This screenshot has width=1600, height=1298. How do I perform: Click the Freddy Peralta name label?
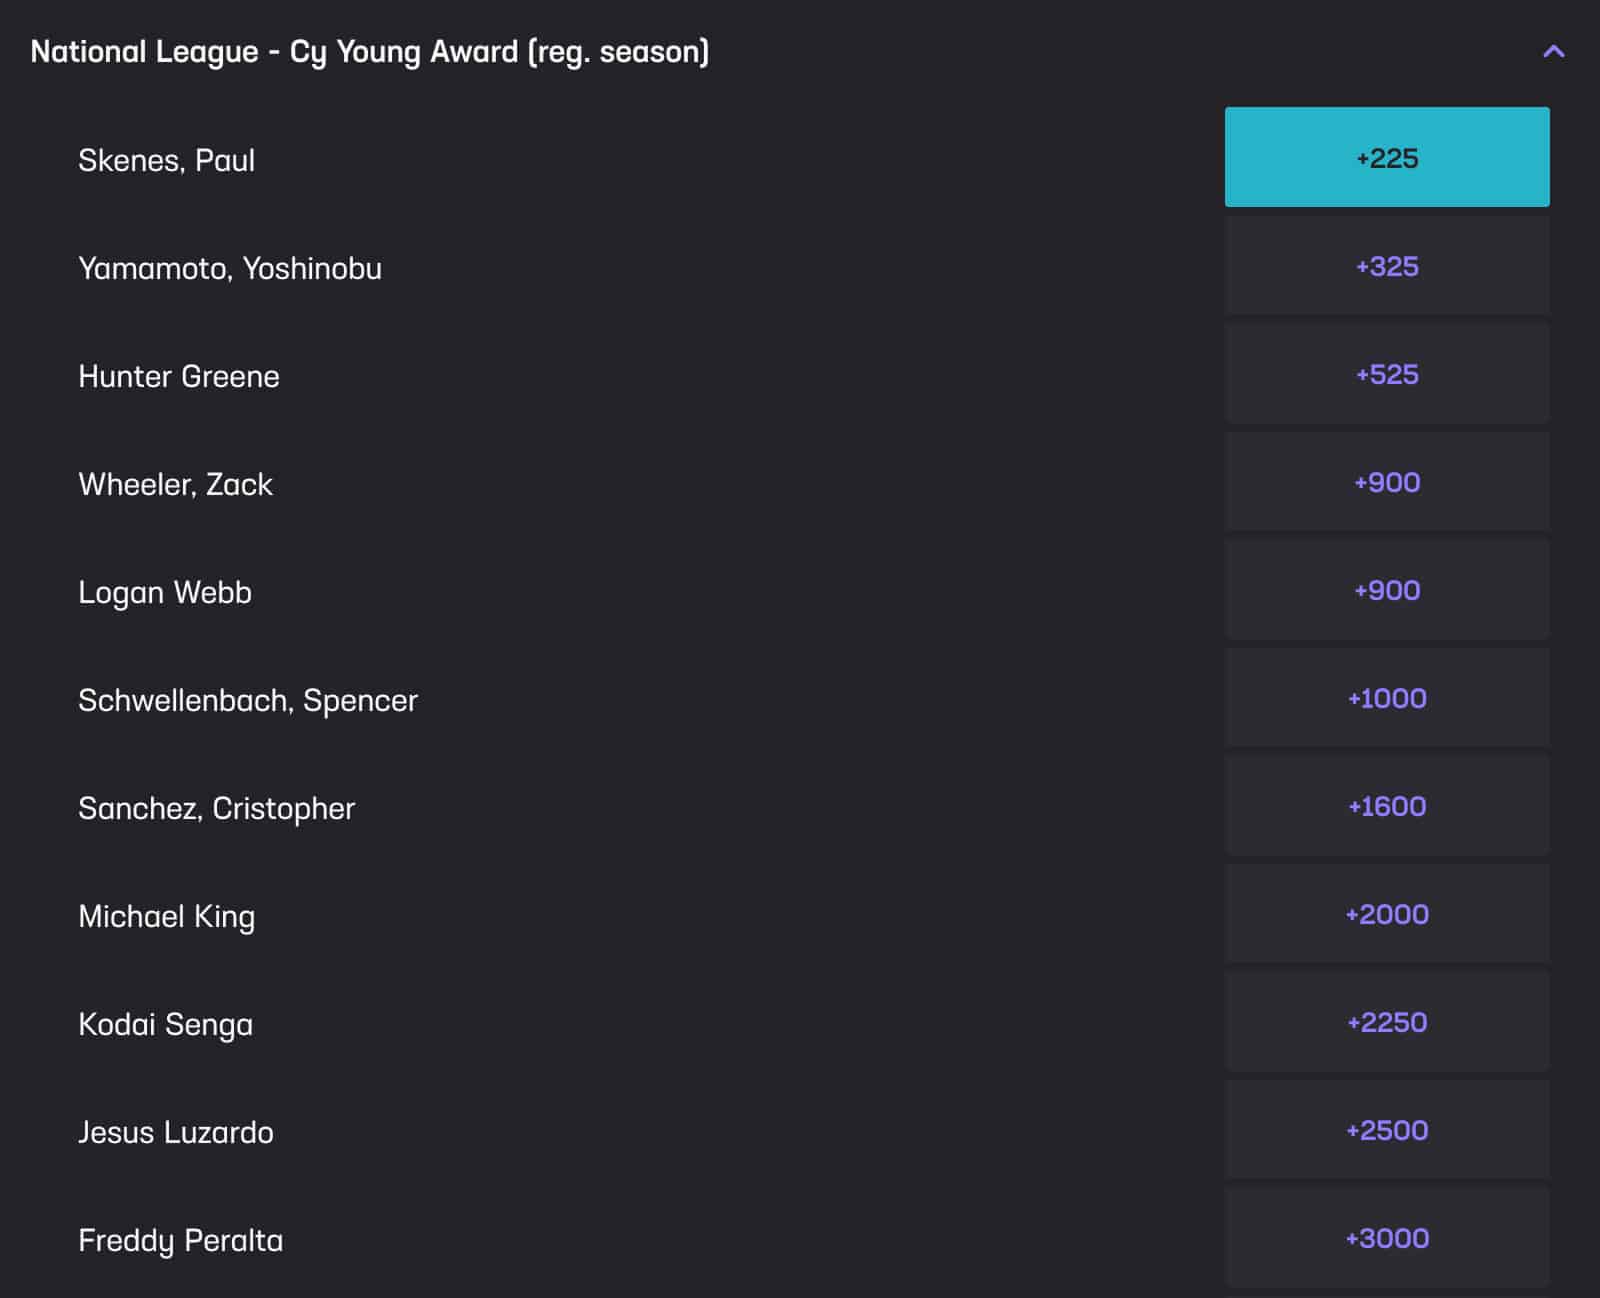[x=180, y=1240]
